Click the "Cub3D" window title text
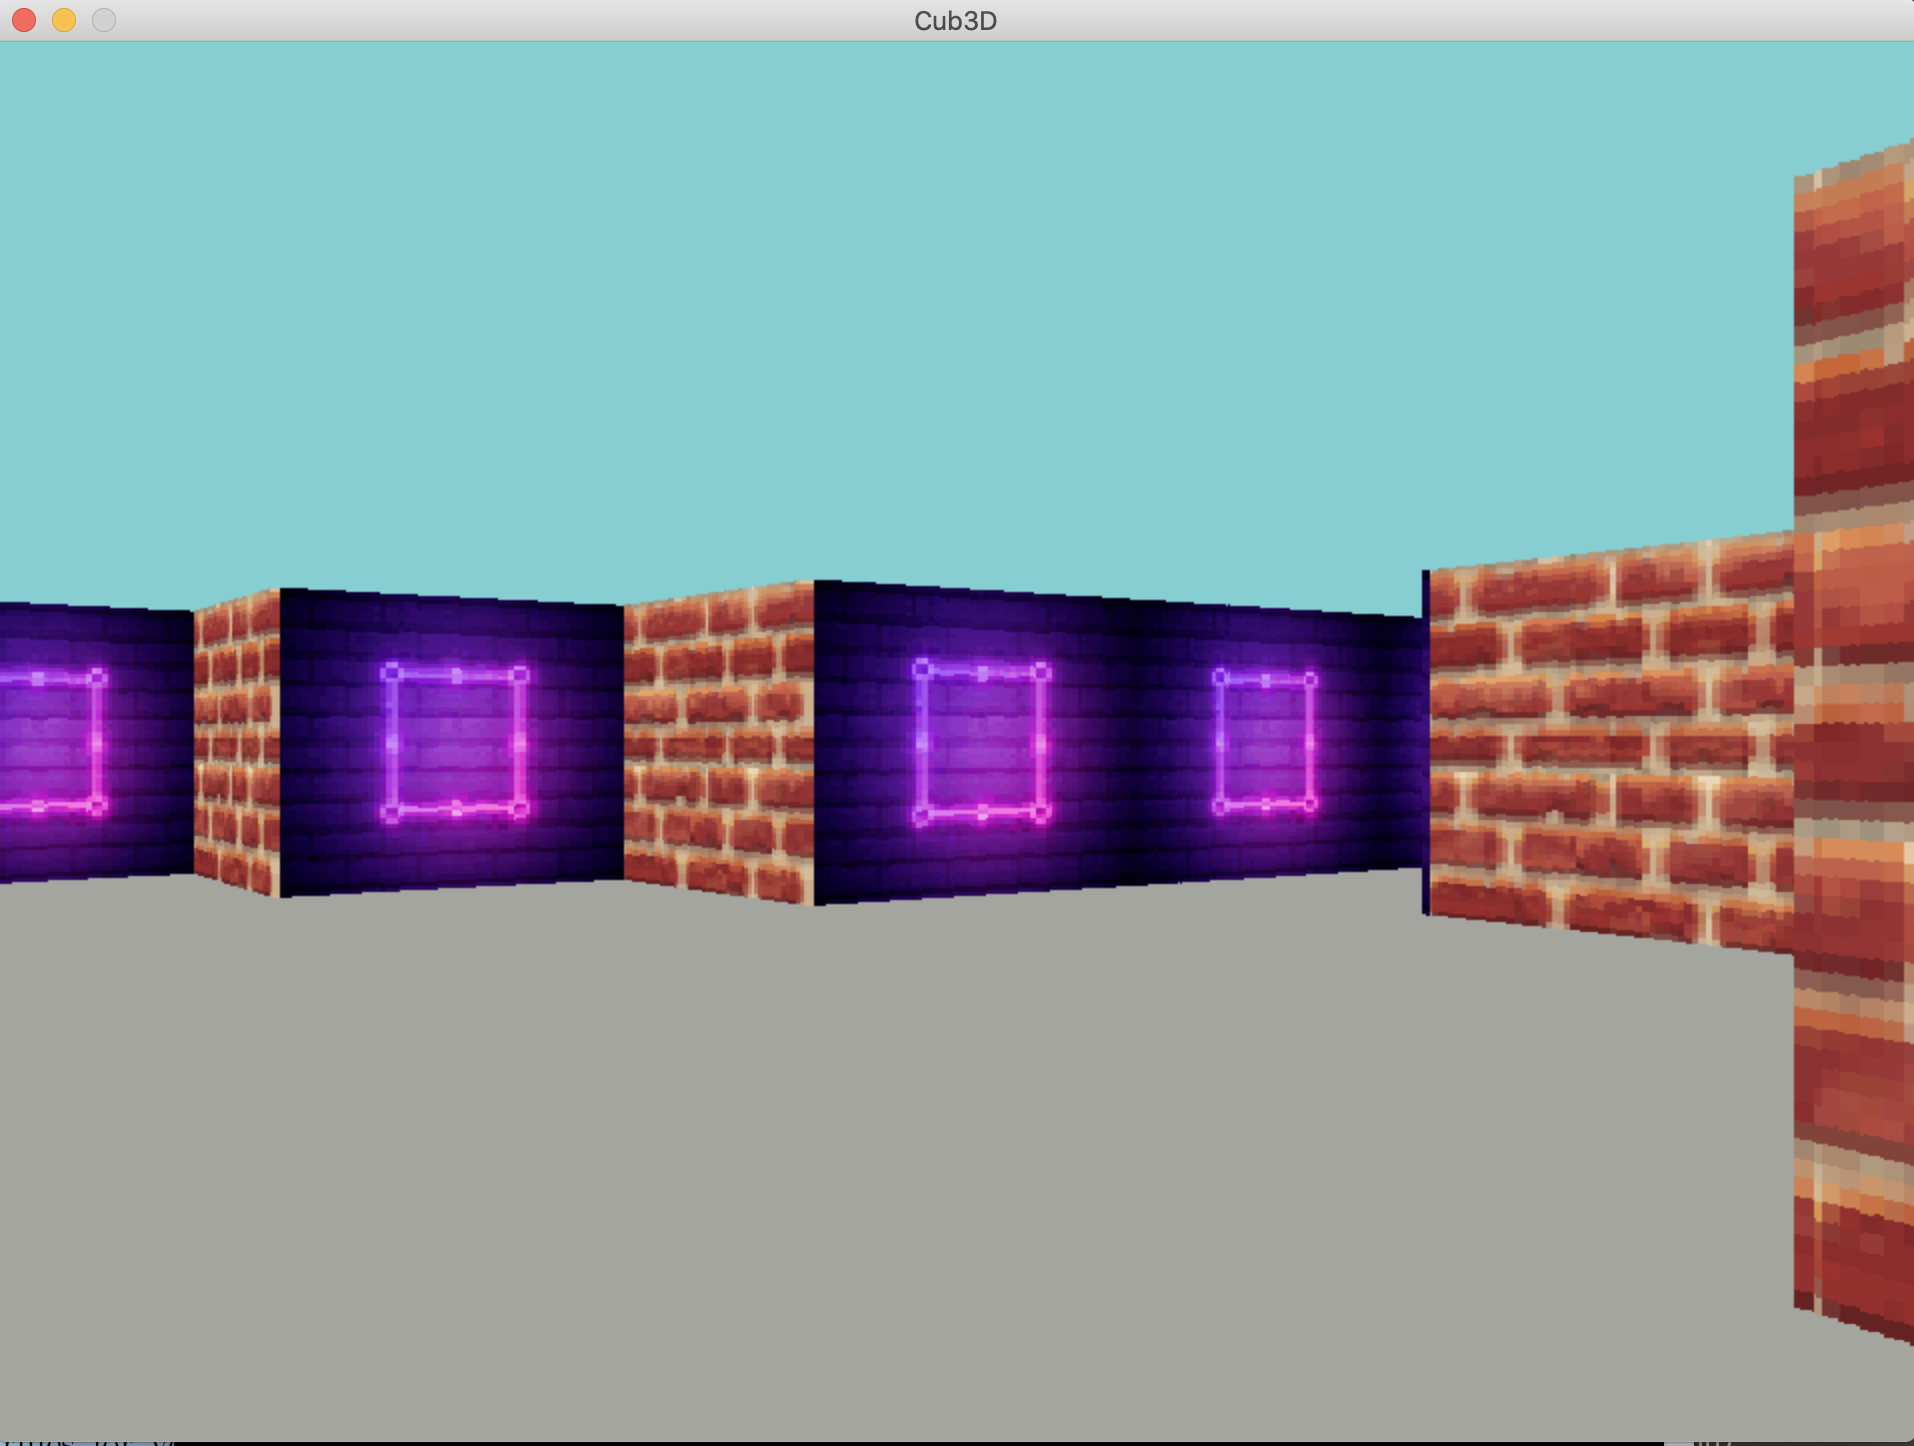Image resolution: width=1914 pixels, height=1446 pixels. pyautogui.click(x=955, y=21)
